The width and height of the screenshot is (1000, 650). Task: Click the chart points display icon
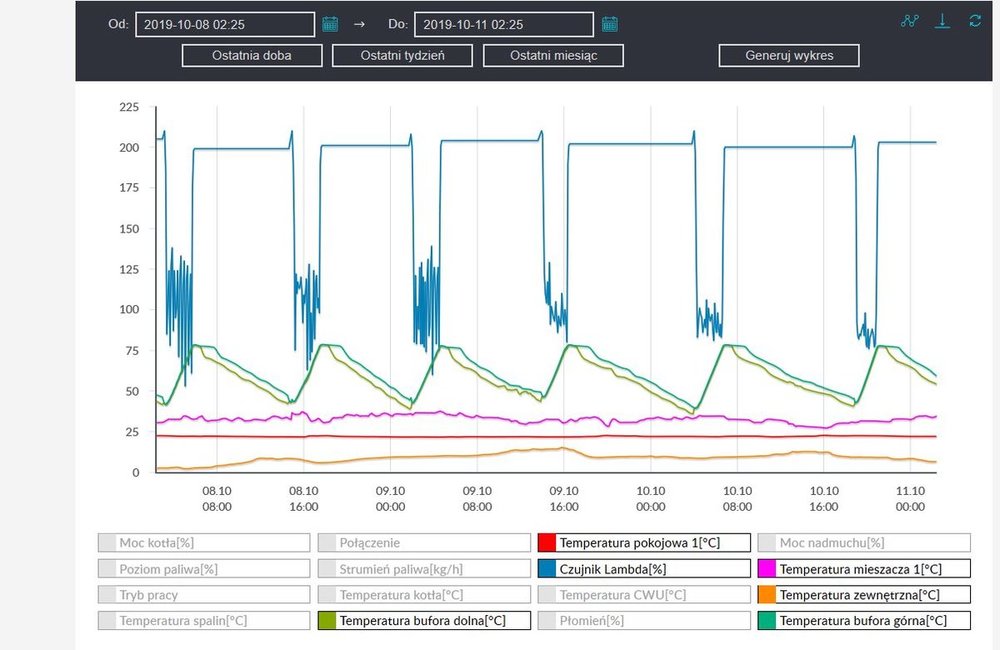(x=909, y=21)
